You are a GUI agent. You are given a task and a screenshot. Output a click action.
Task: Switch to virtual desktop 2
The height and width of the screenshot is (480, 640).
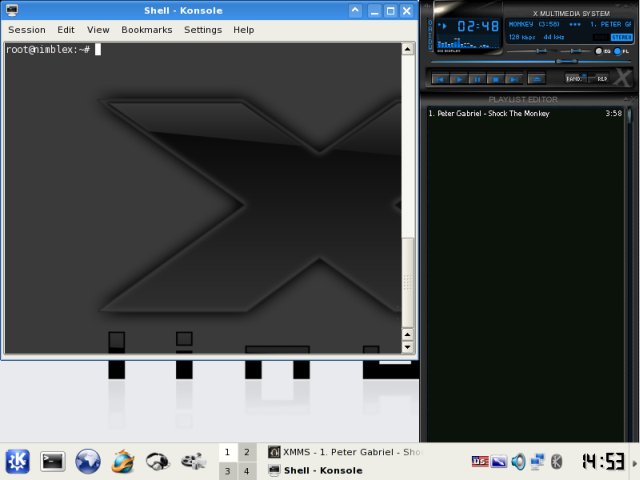pyautogui.click(x=247, y=452)
